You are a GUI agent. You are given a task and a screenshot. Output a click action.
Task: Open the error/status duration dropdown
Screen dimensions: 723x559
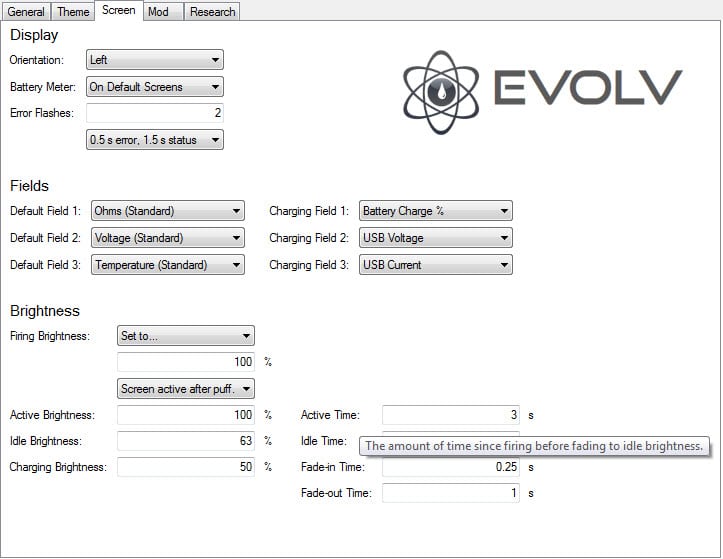pyautogui.click(x=155, y=140)
